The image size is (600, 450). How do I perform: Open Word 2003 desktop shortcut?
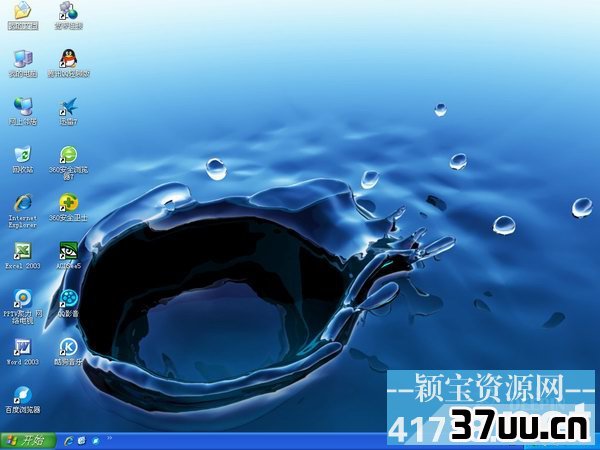click(21, 346)
